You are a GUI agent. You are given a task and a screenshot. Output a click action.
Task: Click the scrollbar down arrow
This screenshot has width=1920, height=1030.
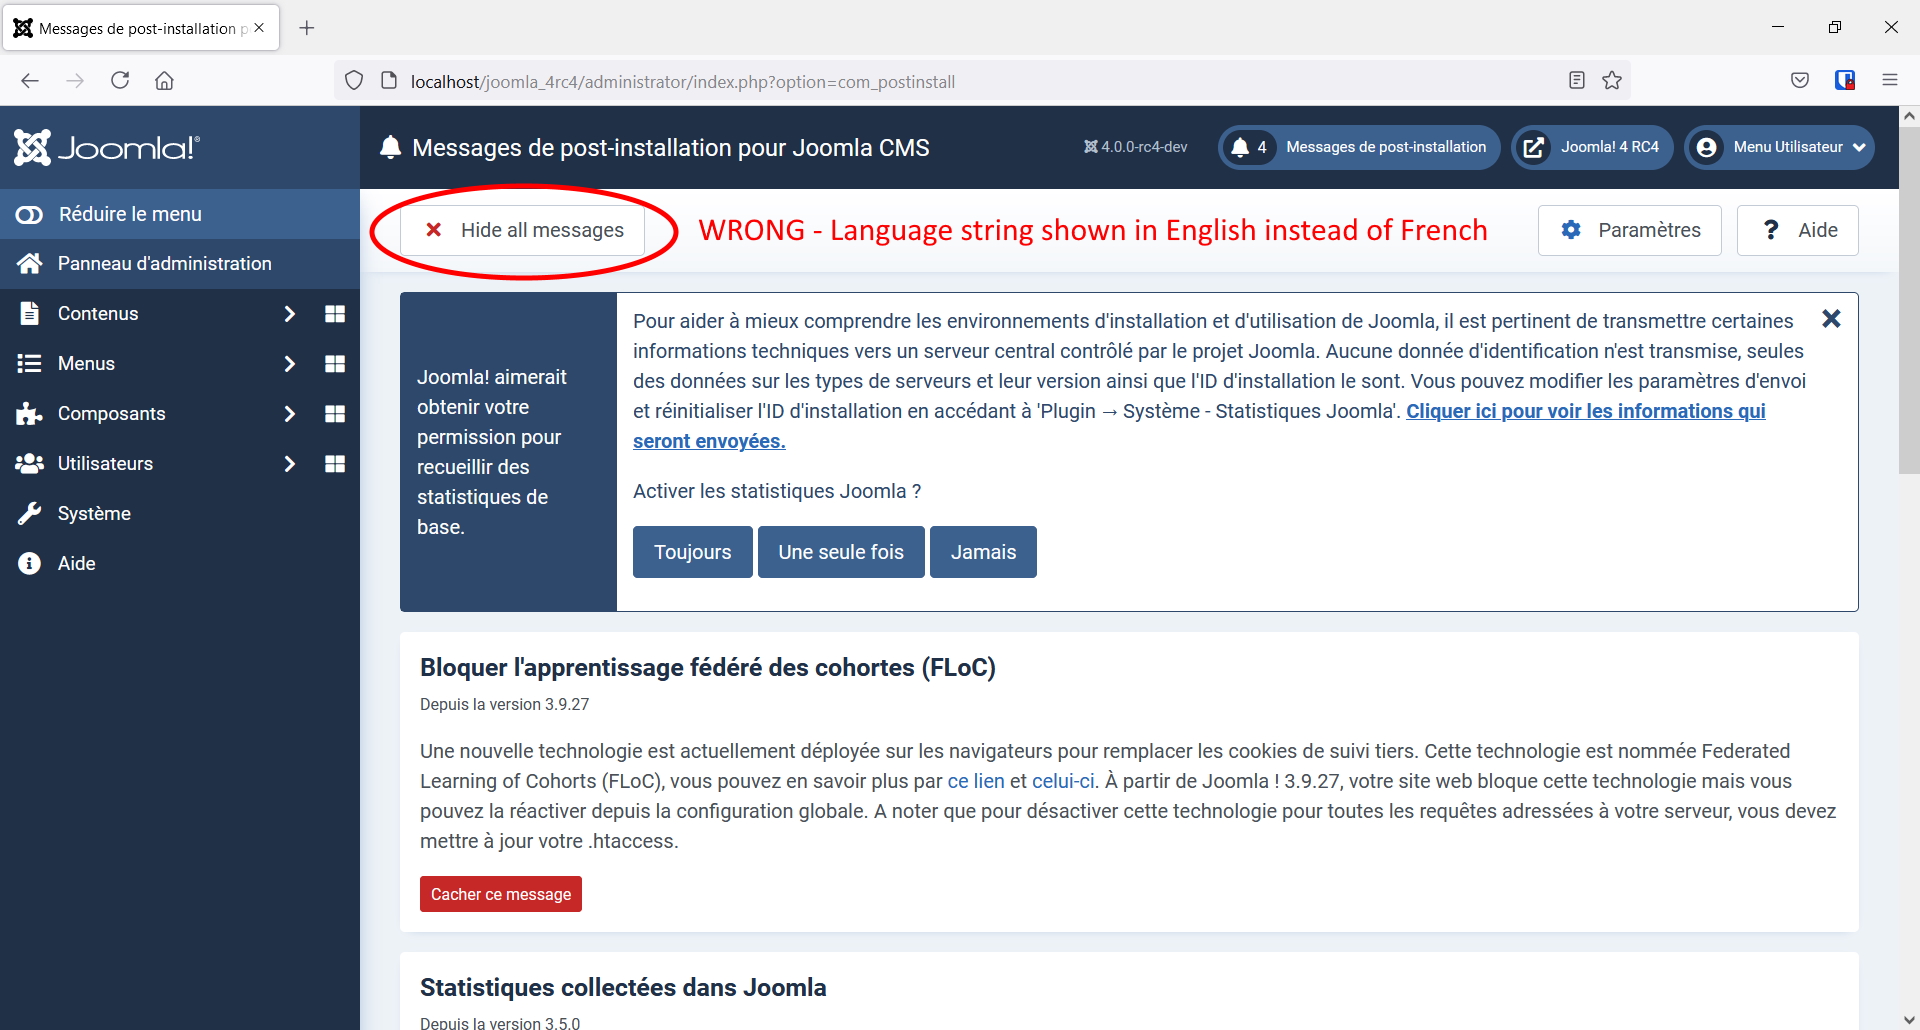tap(1909, 1020)
